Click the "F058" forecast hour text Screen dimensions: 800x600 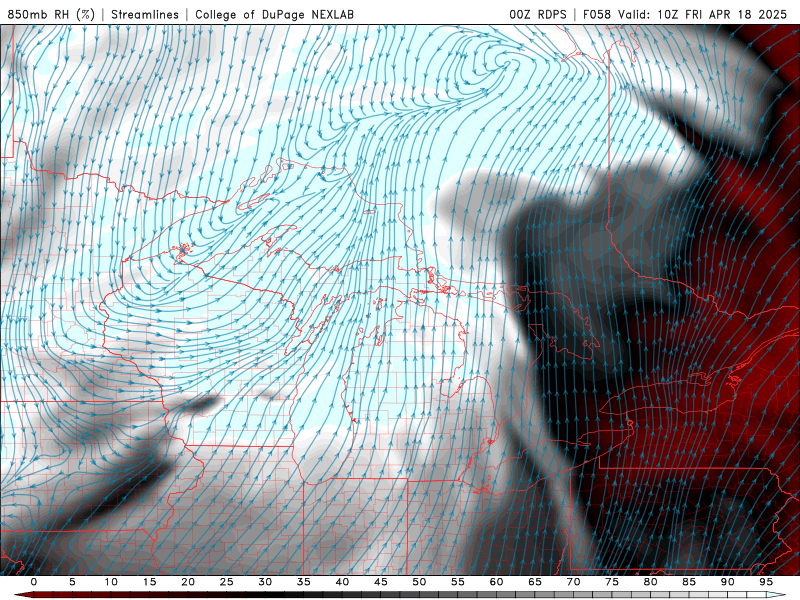pos(597,14)
